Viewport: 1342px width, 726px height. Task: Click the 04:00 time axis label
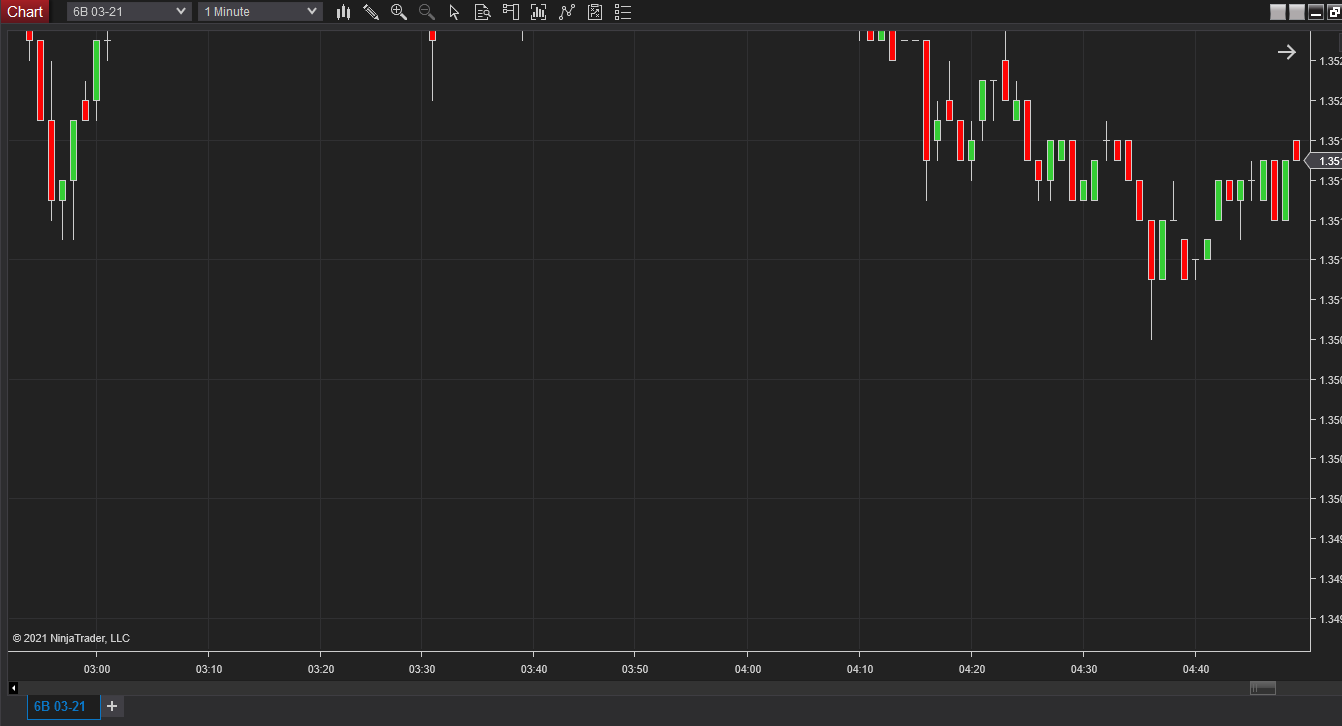click(748, 669)
